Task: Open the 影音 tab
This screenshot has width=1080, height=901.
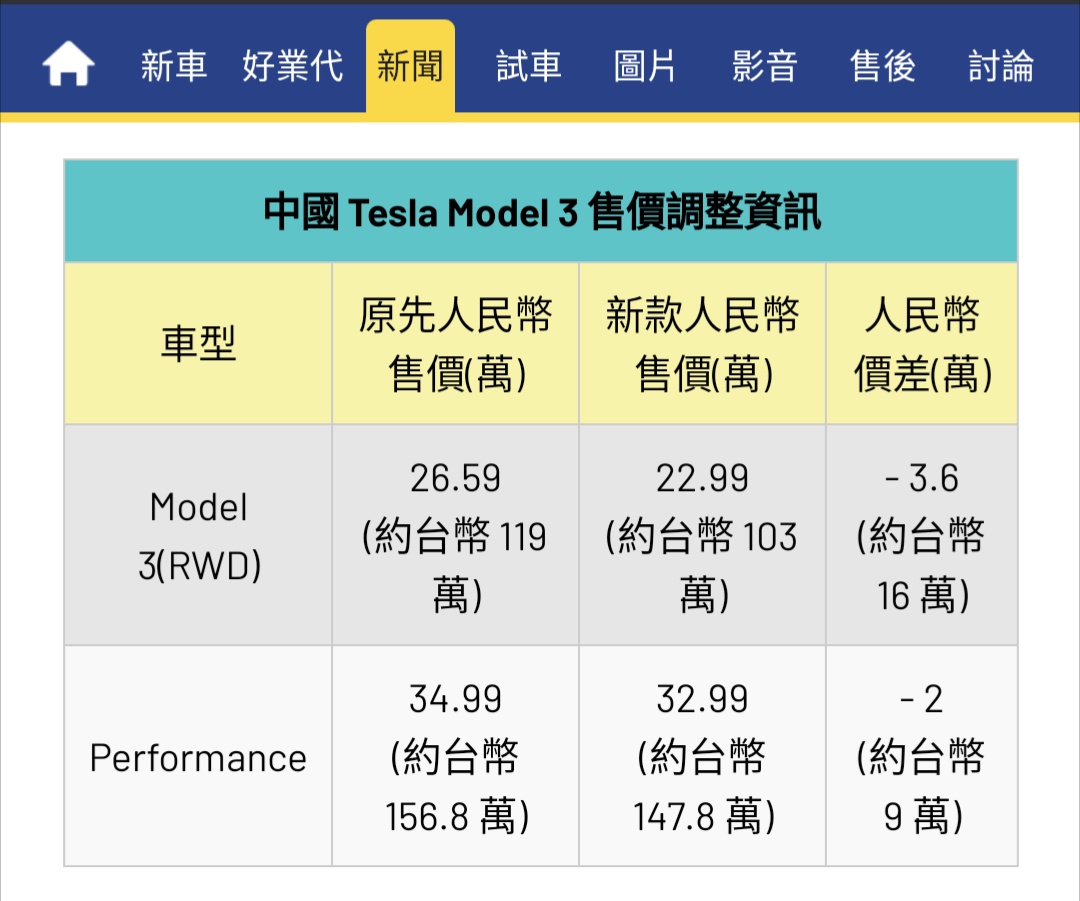Action: click(764, 66)
